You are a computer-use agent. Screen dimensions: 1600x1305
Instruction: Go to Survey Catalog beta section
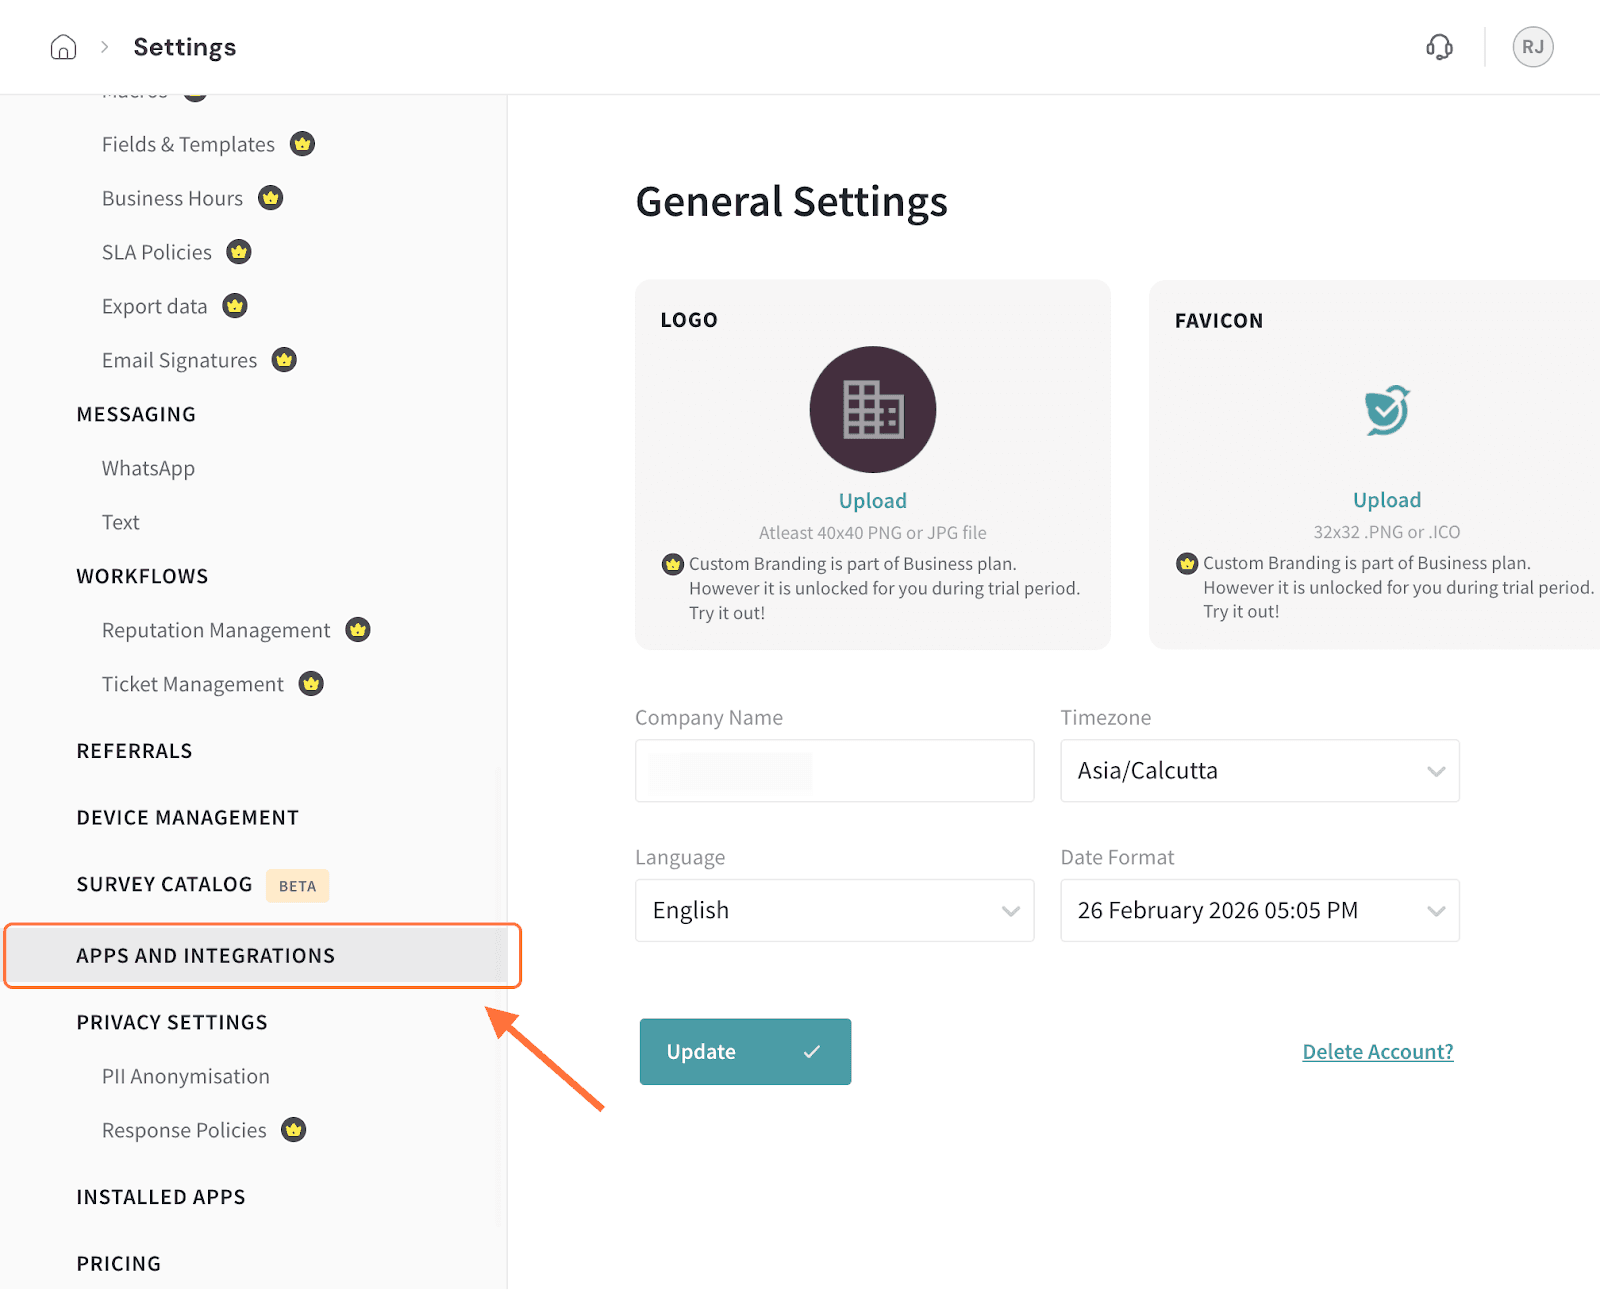pos(165,885)
